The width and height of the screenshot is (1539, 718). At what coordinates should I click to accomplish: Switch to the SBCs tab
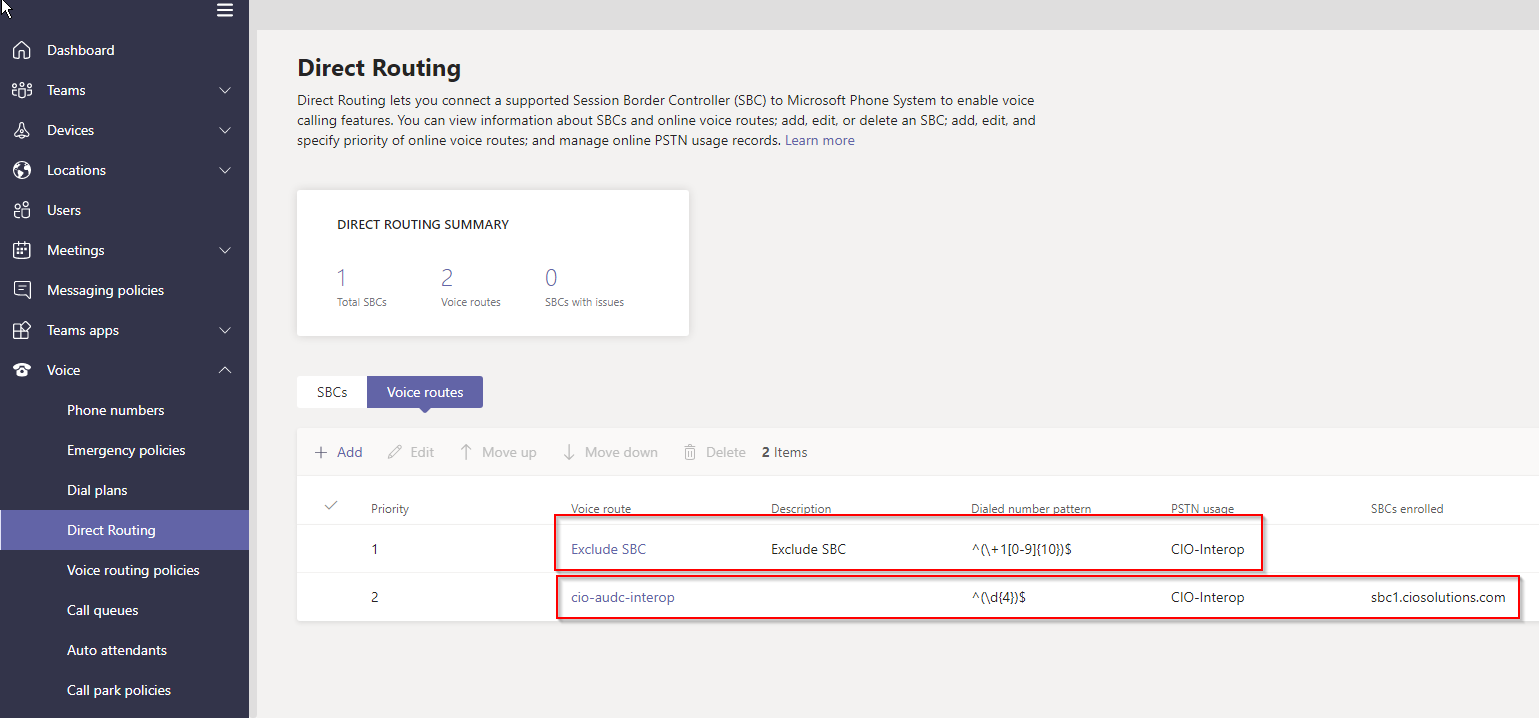pyautogui.click(x=332, y=392)
